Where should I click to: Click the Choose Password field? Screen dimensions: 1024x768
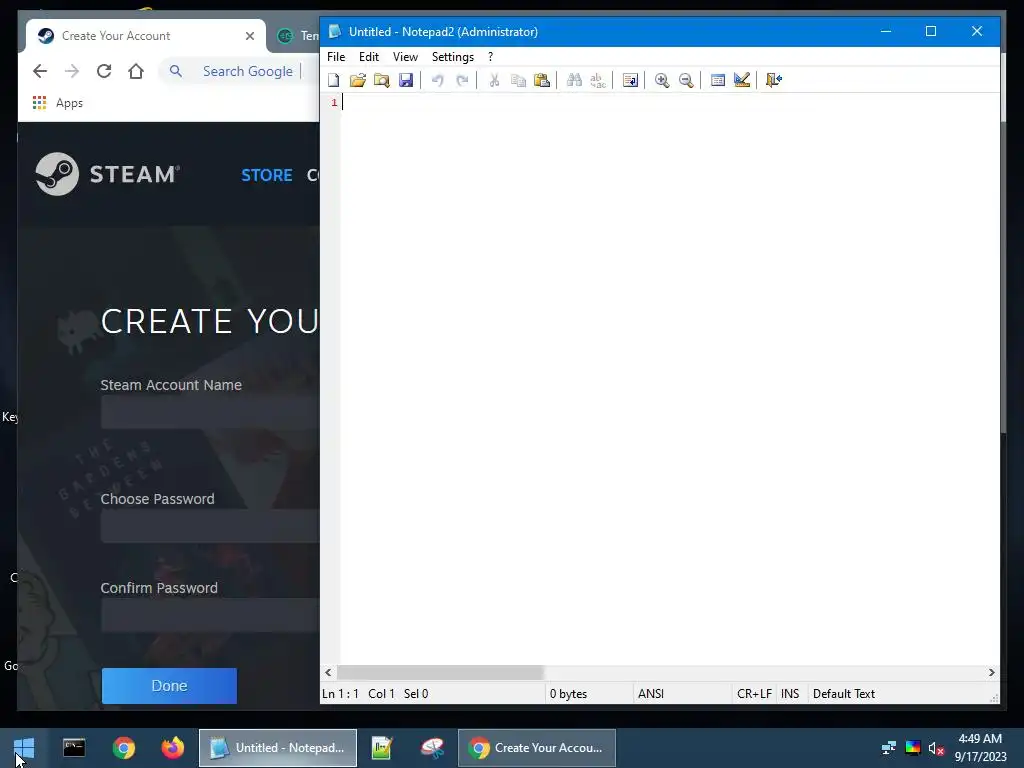click(x=210, y=526)
